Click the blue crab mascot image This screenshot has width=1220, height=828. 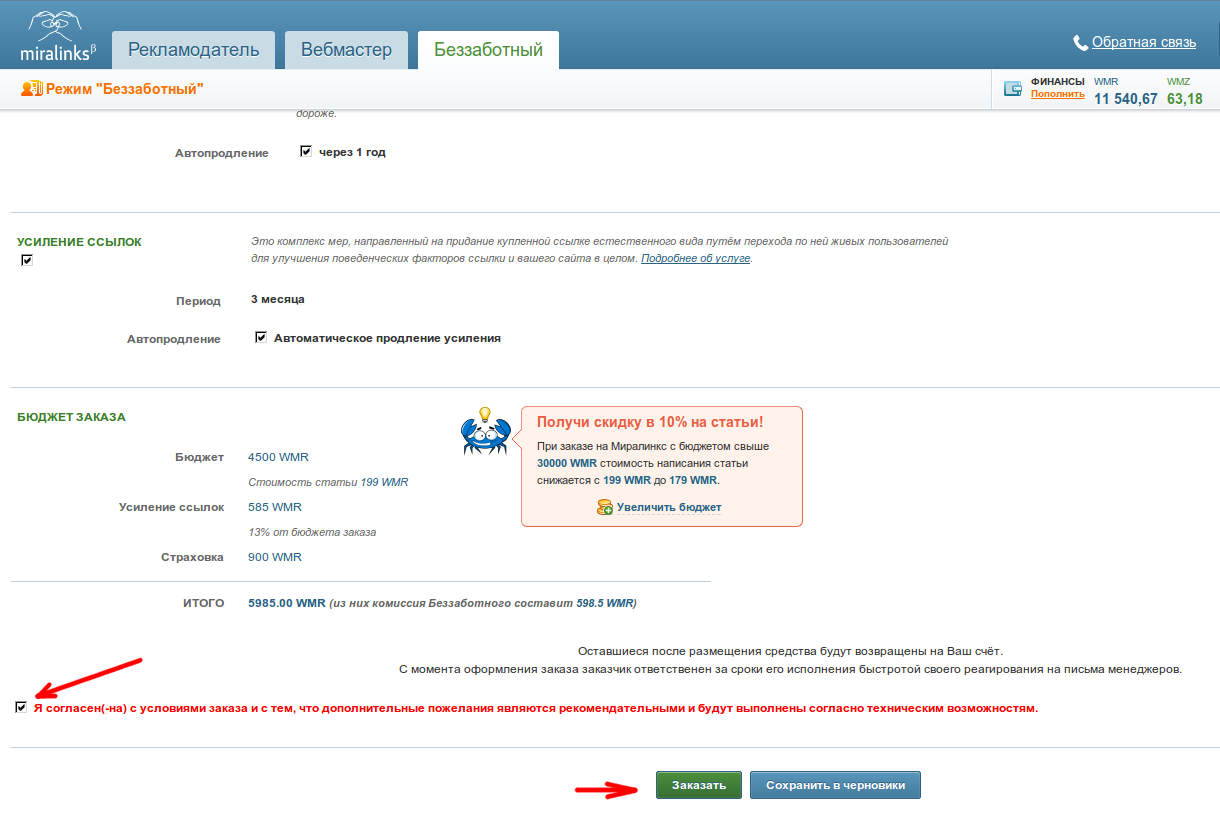(486, 431)
